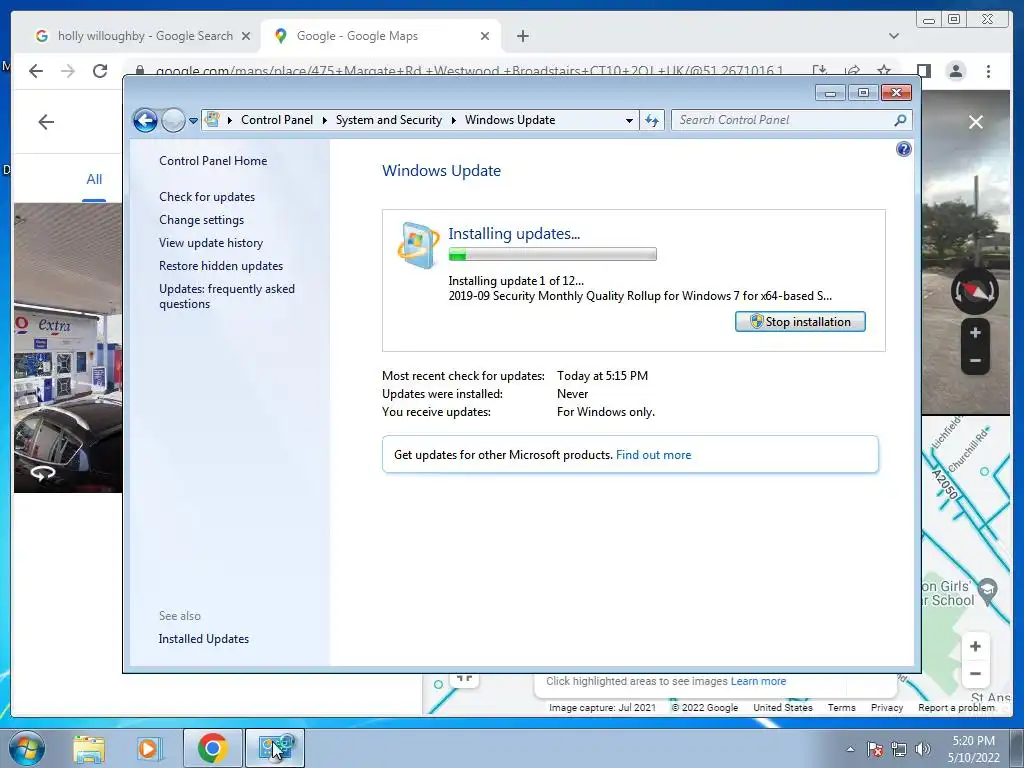The width and height of the screenshot is (1024, 768).
Task: Click the street view compass
Action: [974, 291]
